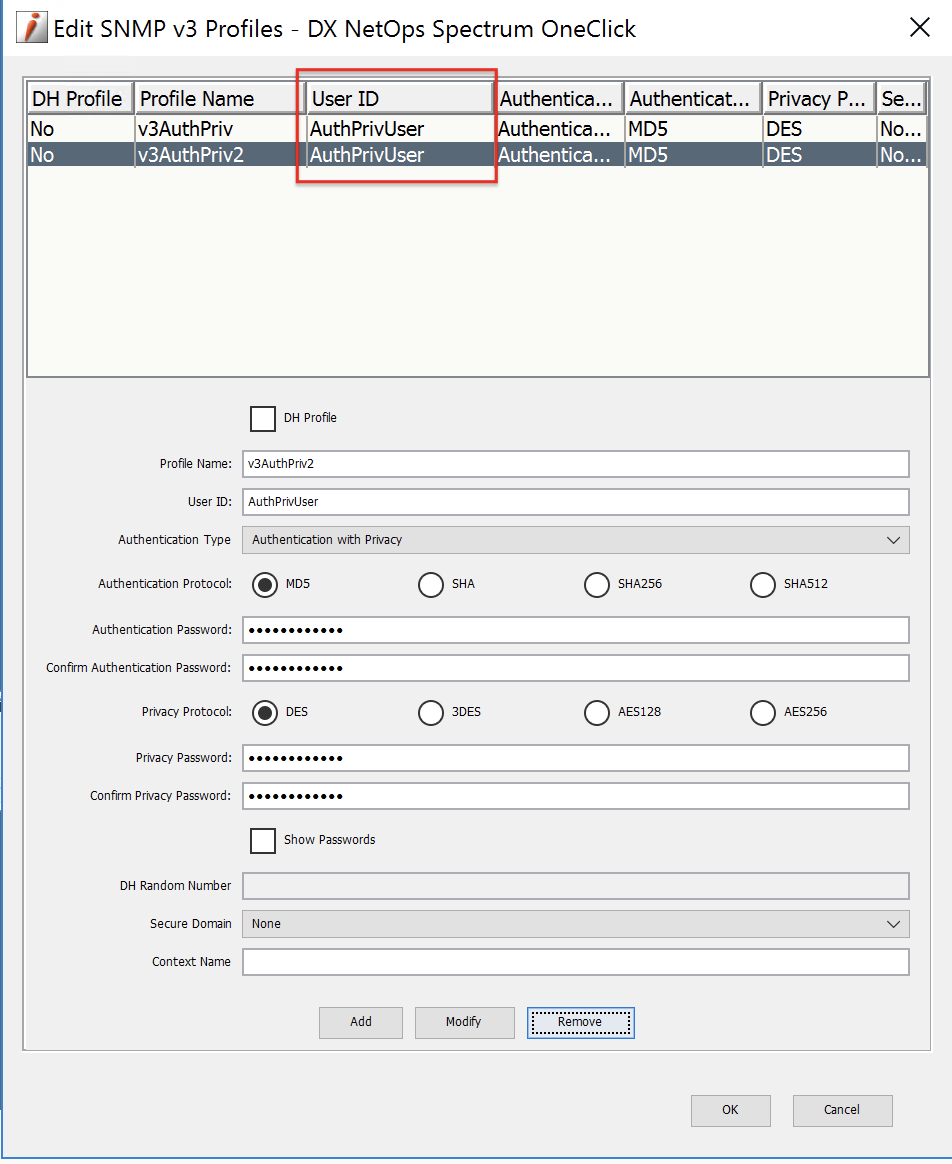Close the Edit SNMP v3 Profiles dialog
The width and height of the screenshot is (952, 1164).
point(919,28)
